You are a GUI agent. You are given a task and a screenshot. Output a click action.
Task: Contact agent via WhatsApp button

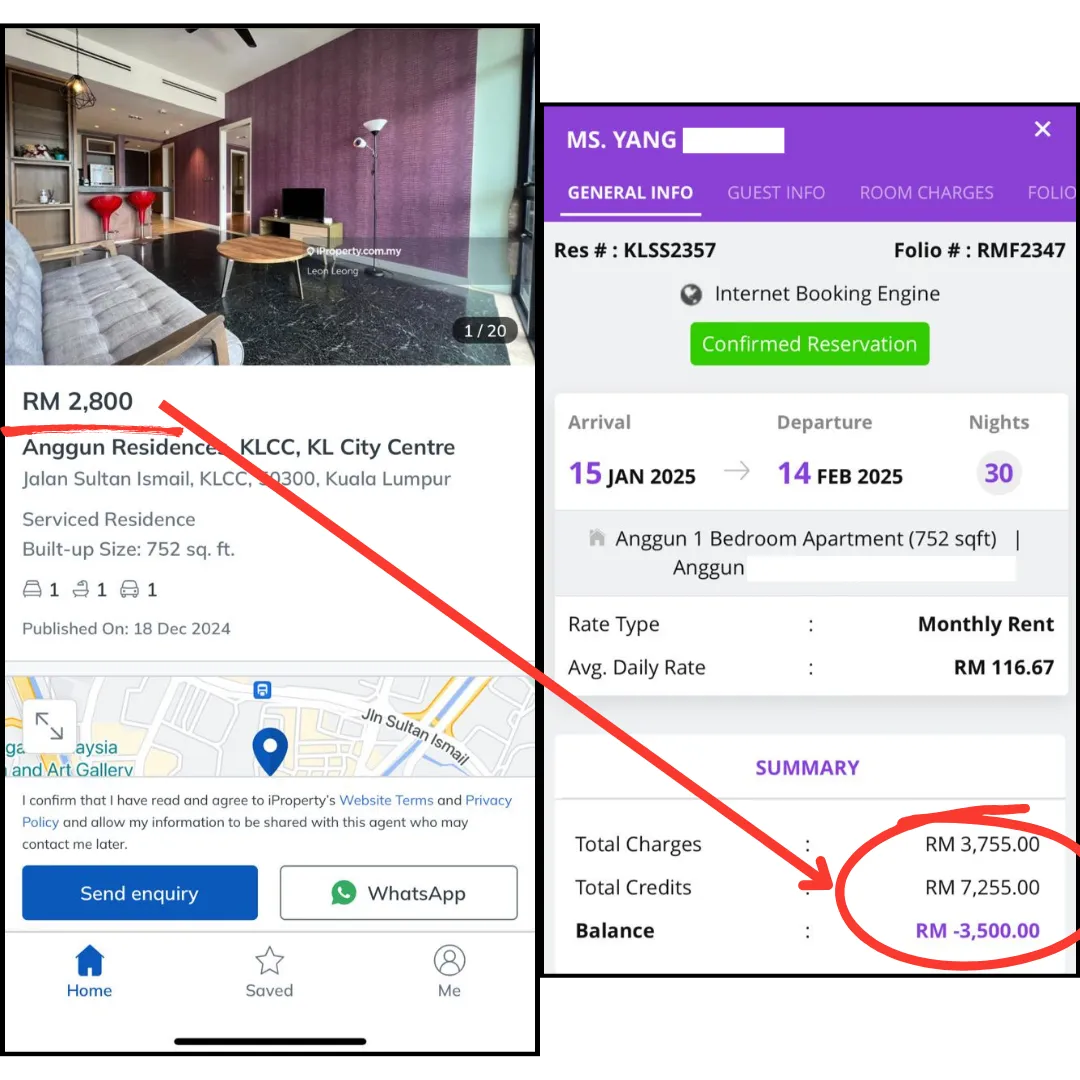(399, 893)
